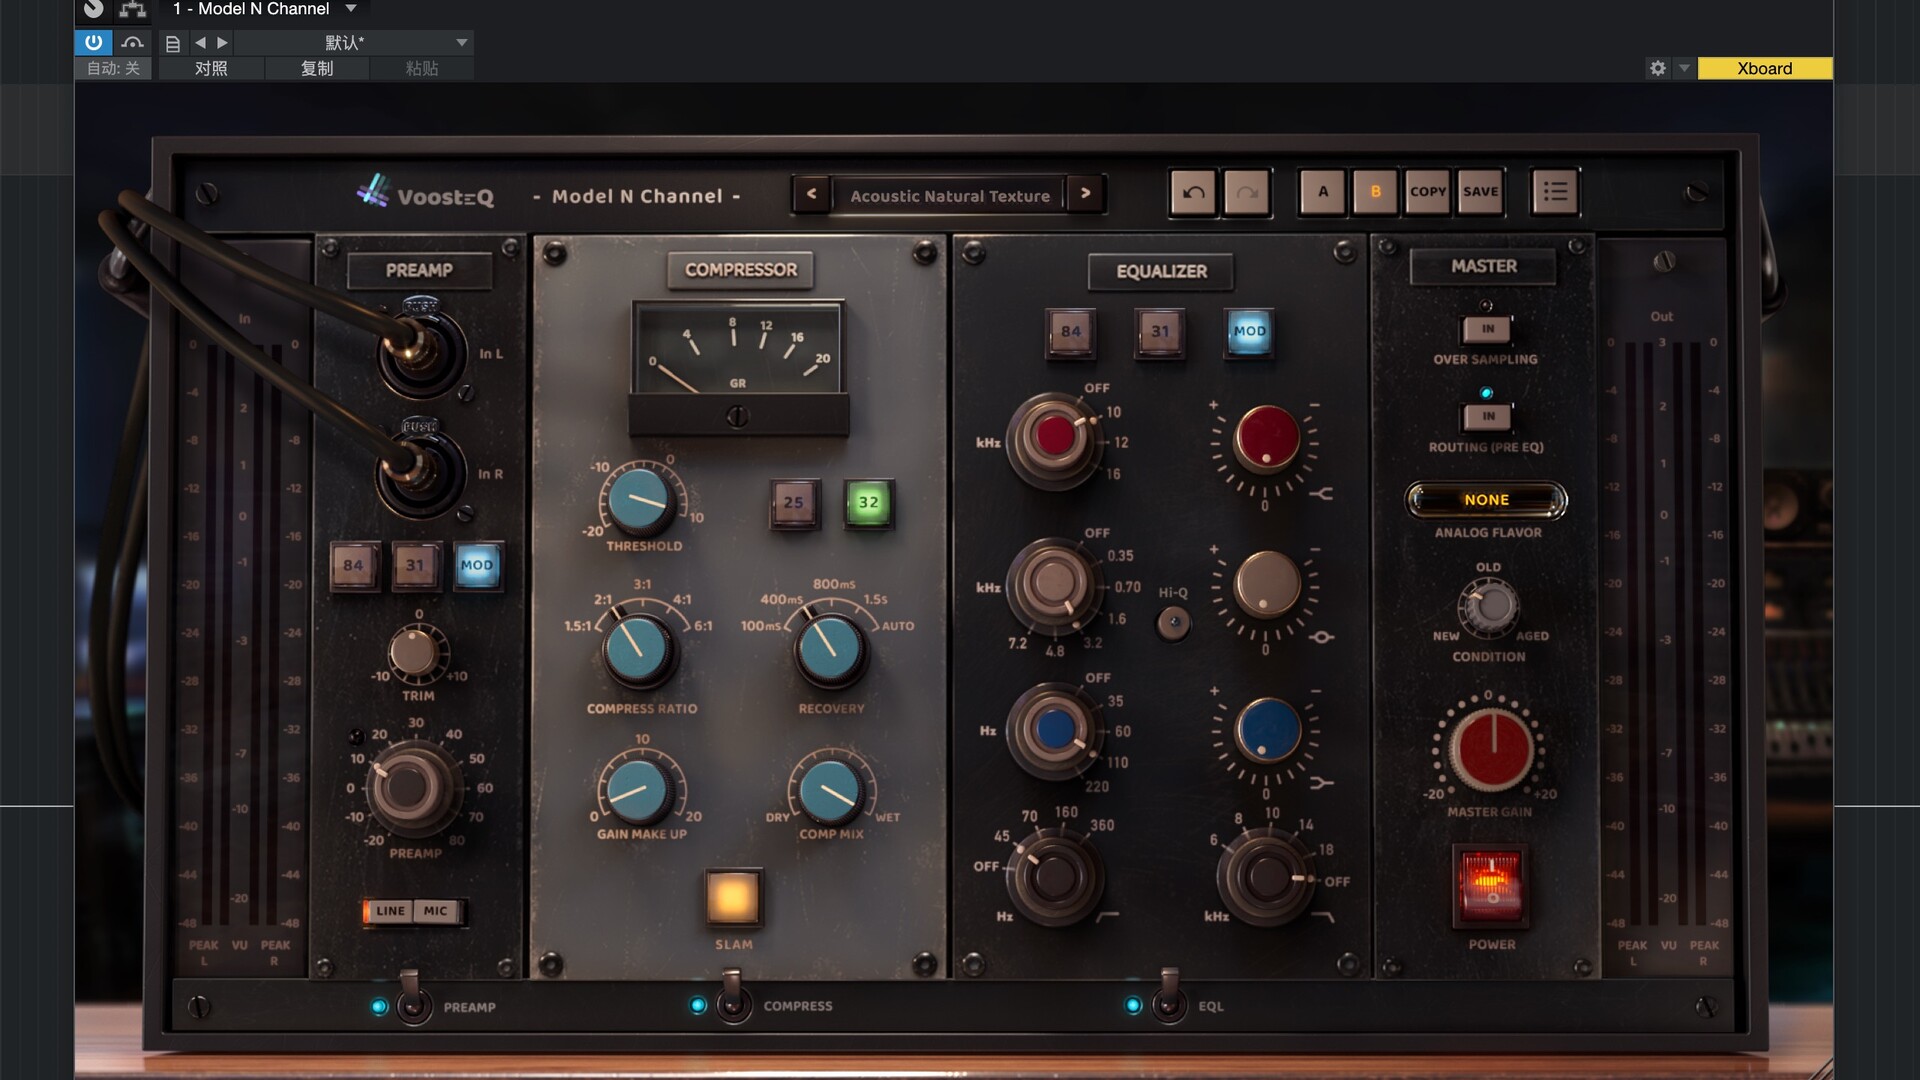Flip the EQL section bypass switch

click(x=1168, y=997)
